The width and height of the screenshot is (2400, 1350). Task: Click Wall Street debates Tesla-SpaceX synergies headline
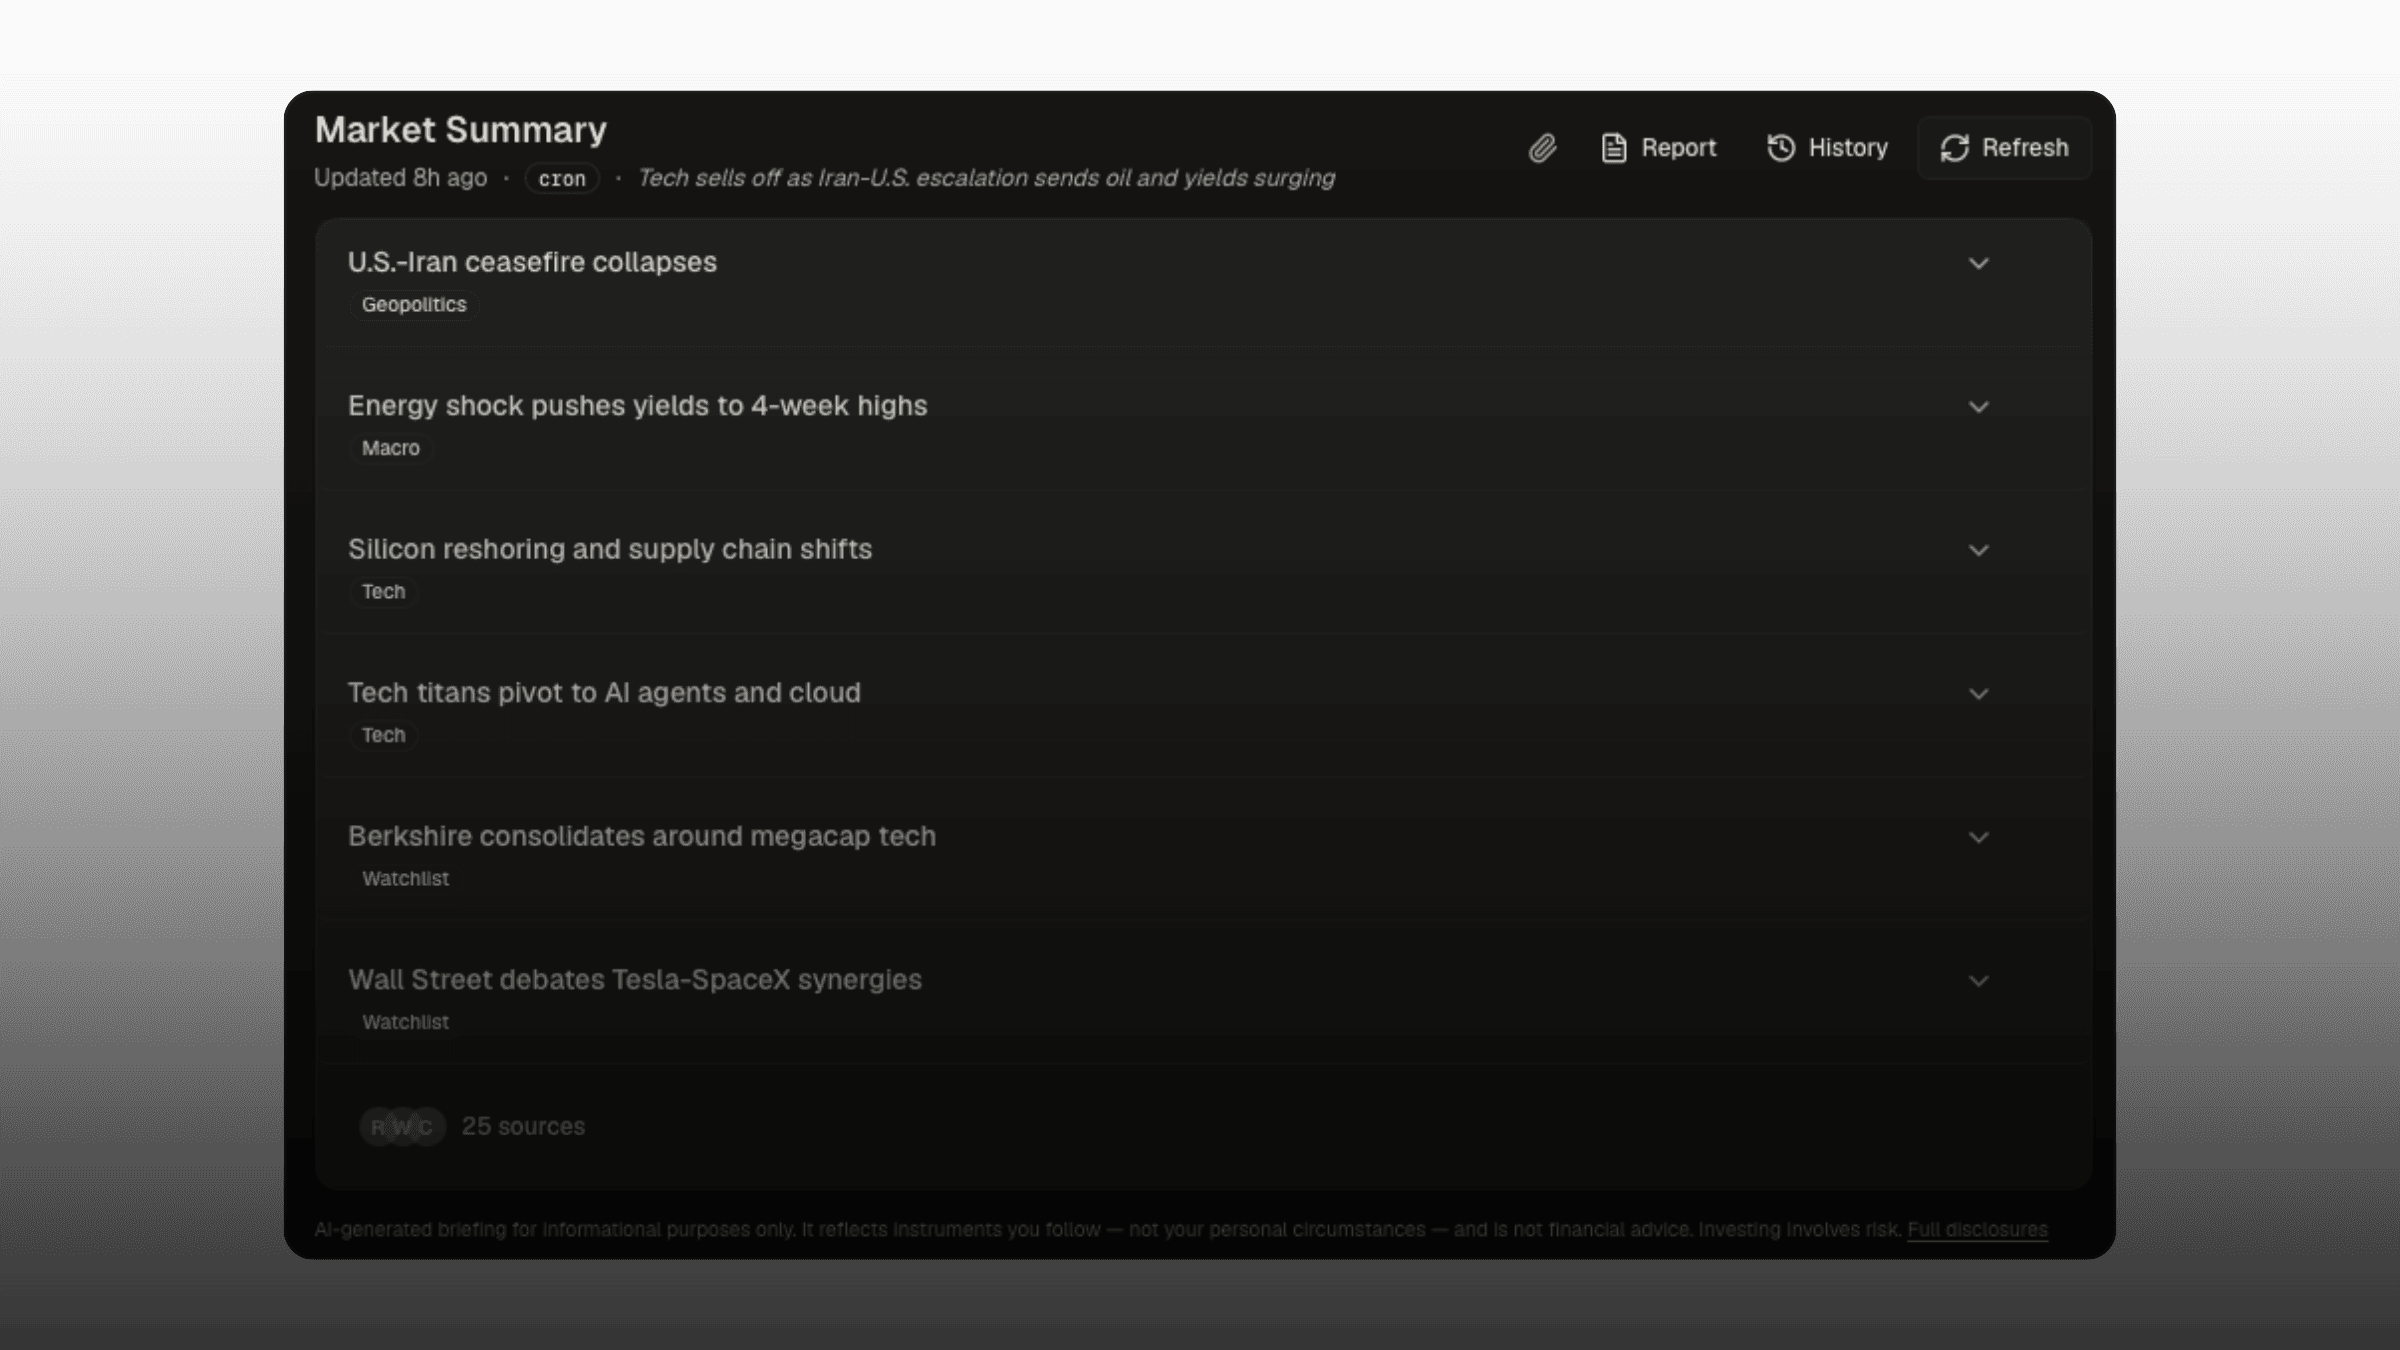635,980
